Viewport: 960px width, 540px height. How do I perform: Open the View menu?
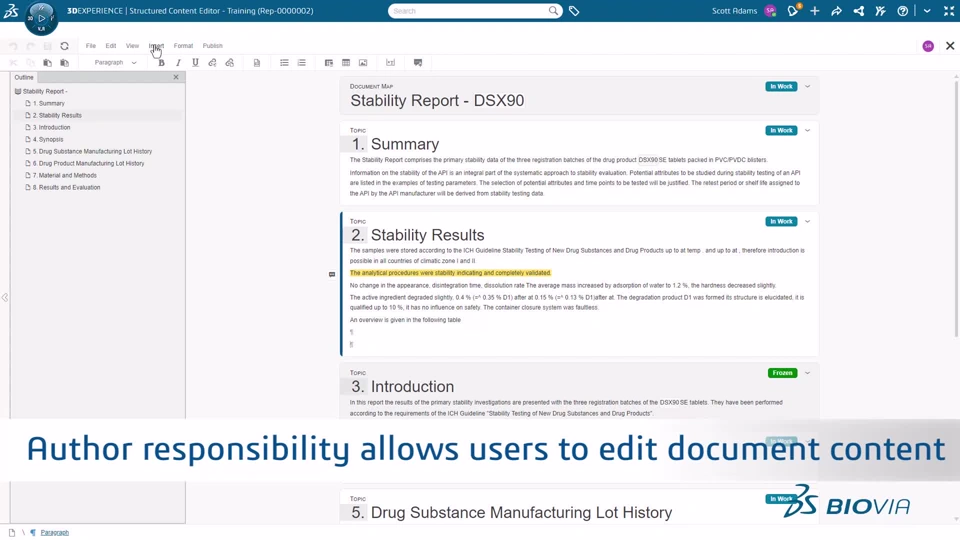tap(132, 46)
